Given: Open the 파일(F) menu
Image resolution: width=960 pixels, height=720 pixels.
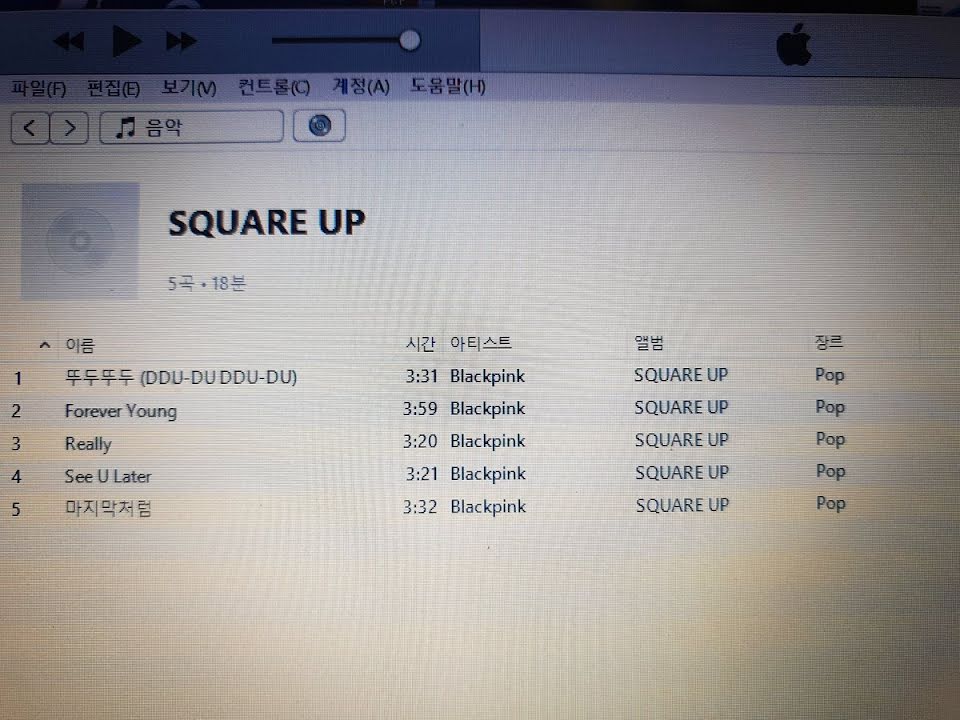Looking at the screenshot, I should click(39, 89).
